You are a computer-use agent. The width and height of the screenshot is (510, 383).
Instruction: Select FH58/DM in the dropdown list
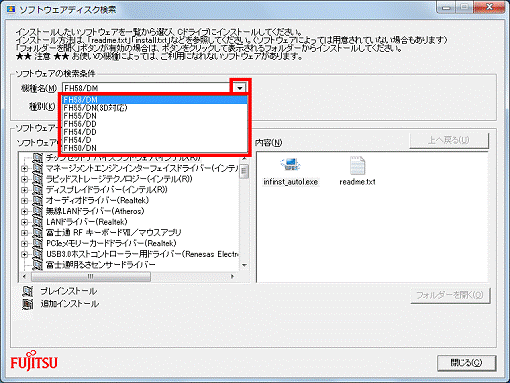(x=155, y=100)
